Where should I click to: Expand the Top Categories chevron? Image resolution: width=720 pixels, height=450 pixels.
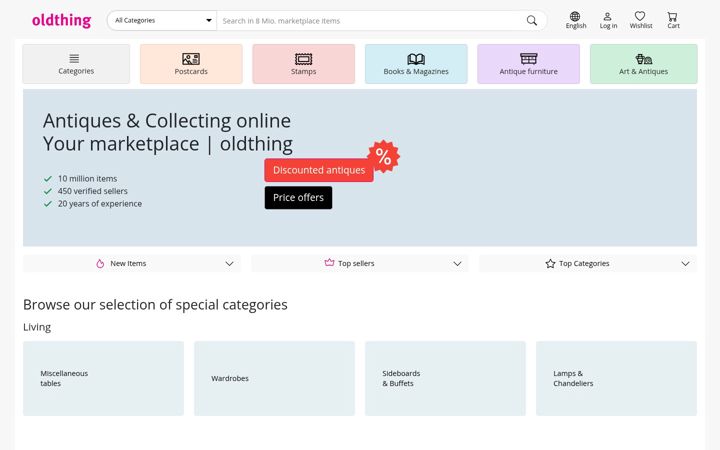click(685, 264)
